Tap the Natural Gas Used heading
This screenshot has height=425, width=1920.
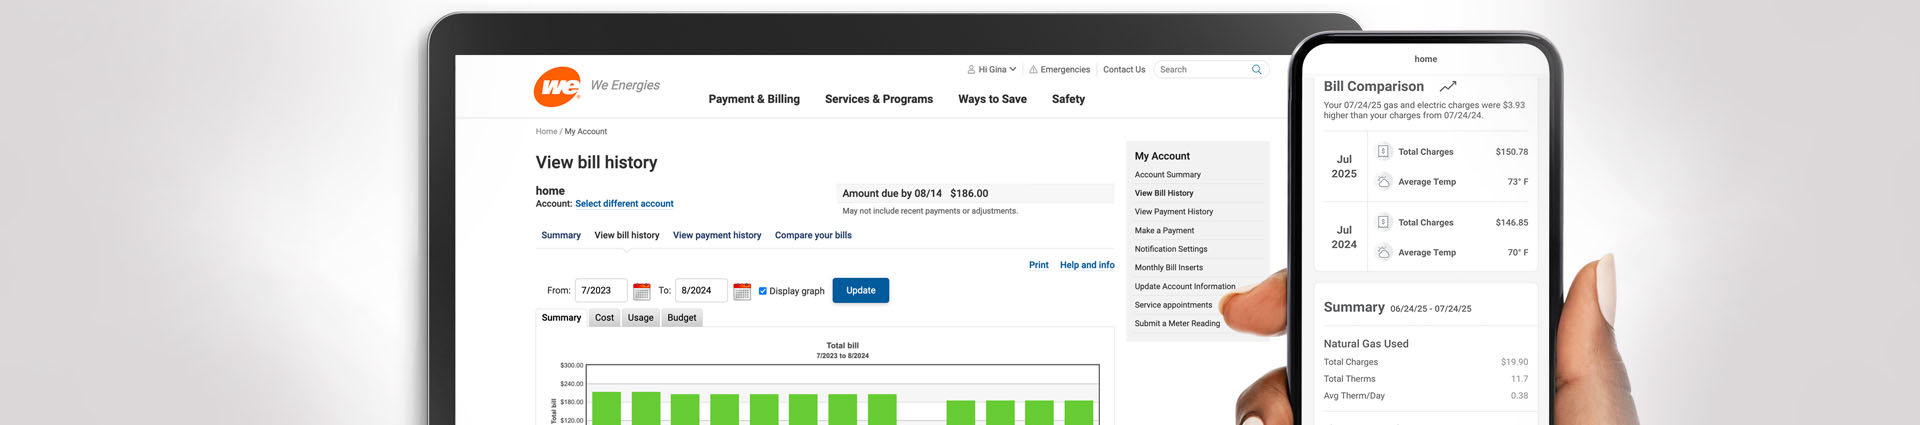[1366, 344]
